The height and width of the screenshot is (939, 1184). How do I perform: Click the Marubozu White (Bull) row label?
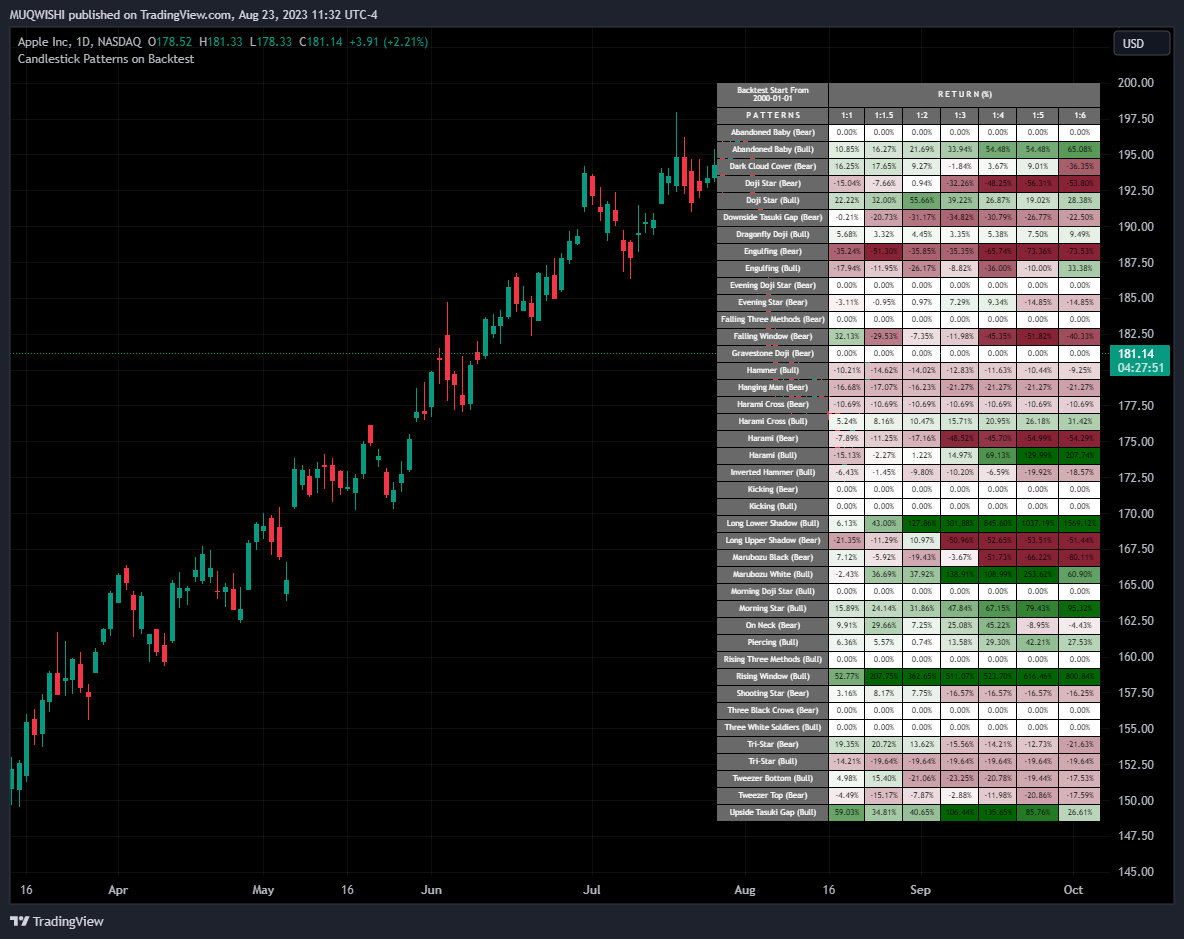(x=772, y=574)
